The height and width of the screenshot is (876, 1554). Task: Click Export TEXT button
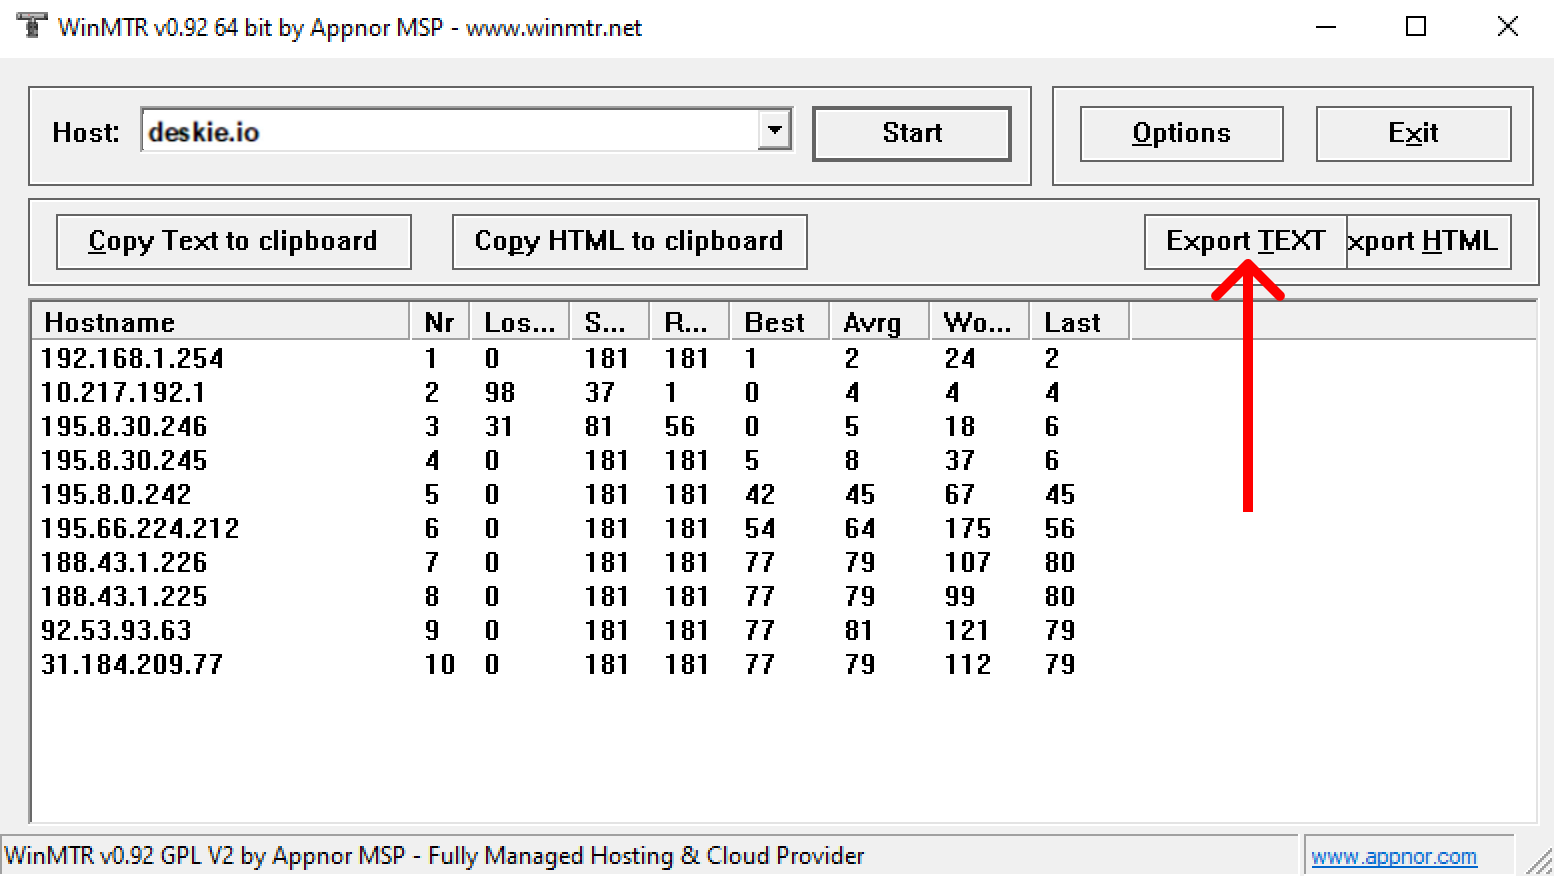(1245, 241)
